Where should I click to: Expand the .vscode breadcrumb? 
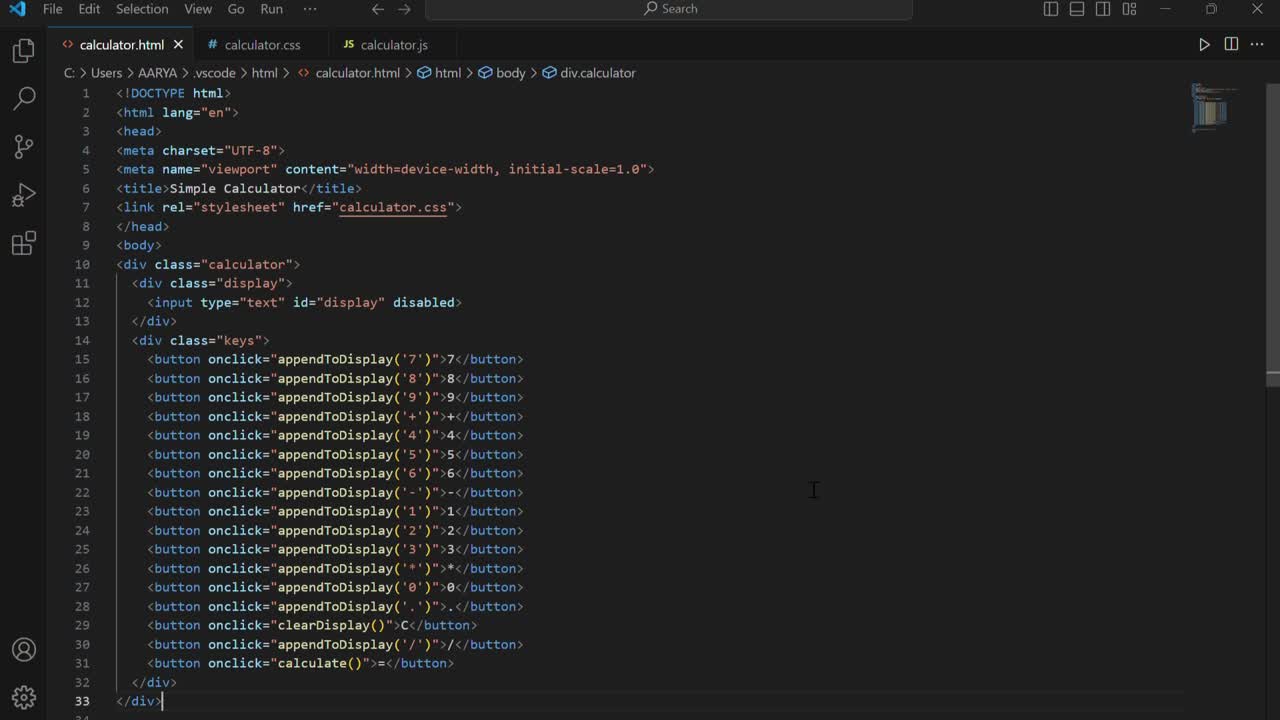(x=214, y=73)
